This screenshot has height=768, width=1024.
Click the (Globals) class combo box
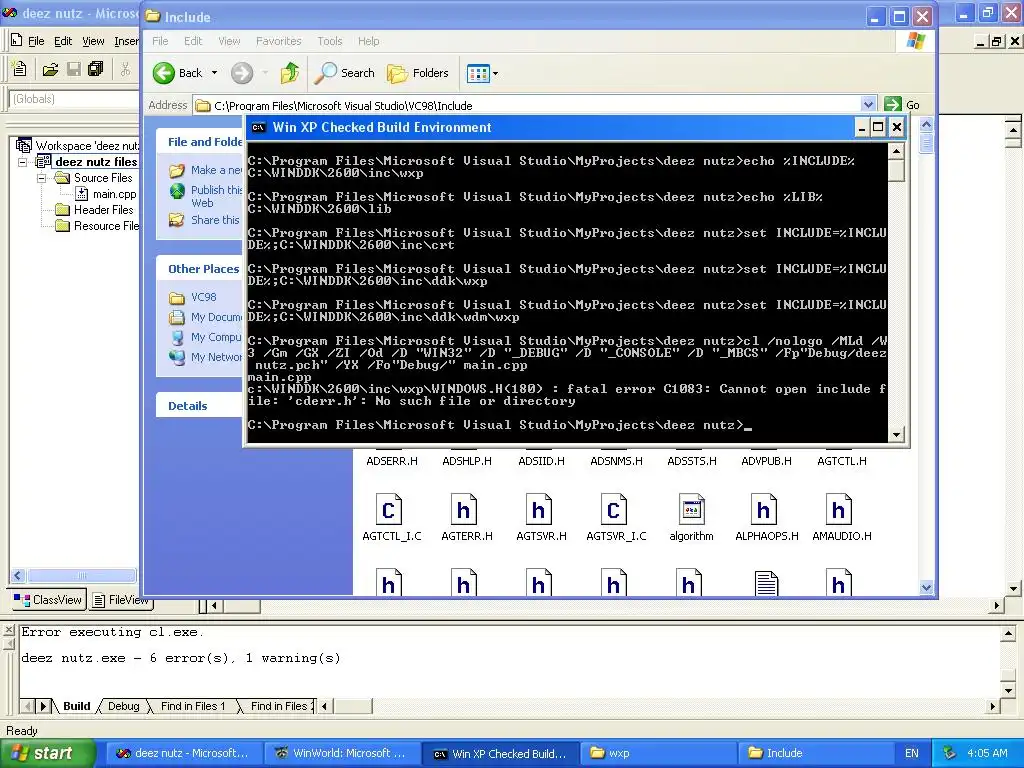(75, 99)
